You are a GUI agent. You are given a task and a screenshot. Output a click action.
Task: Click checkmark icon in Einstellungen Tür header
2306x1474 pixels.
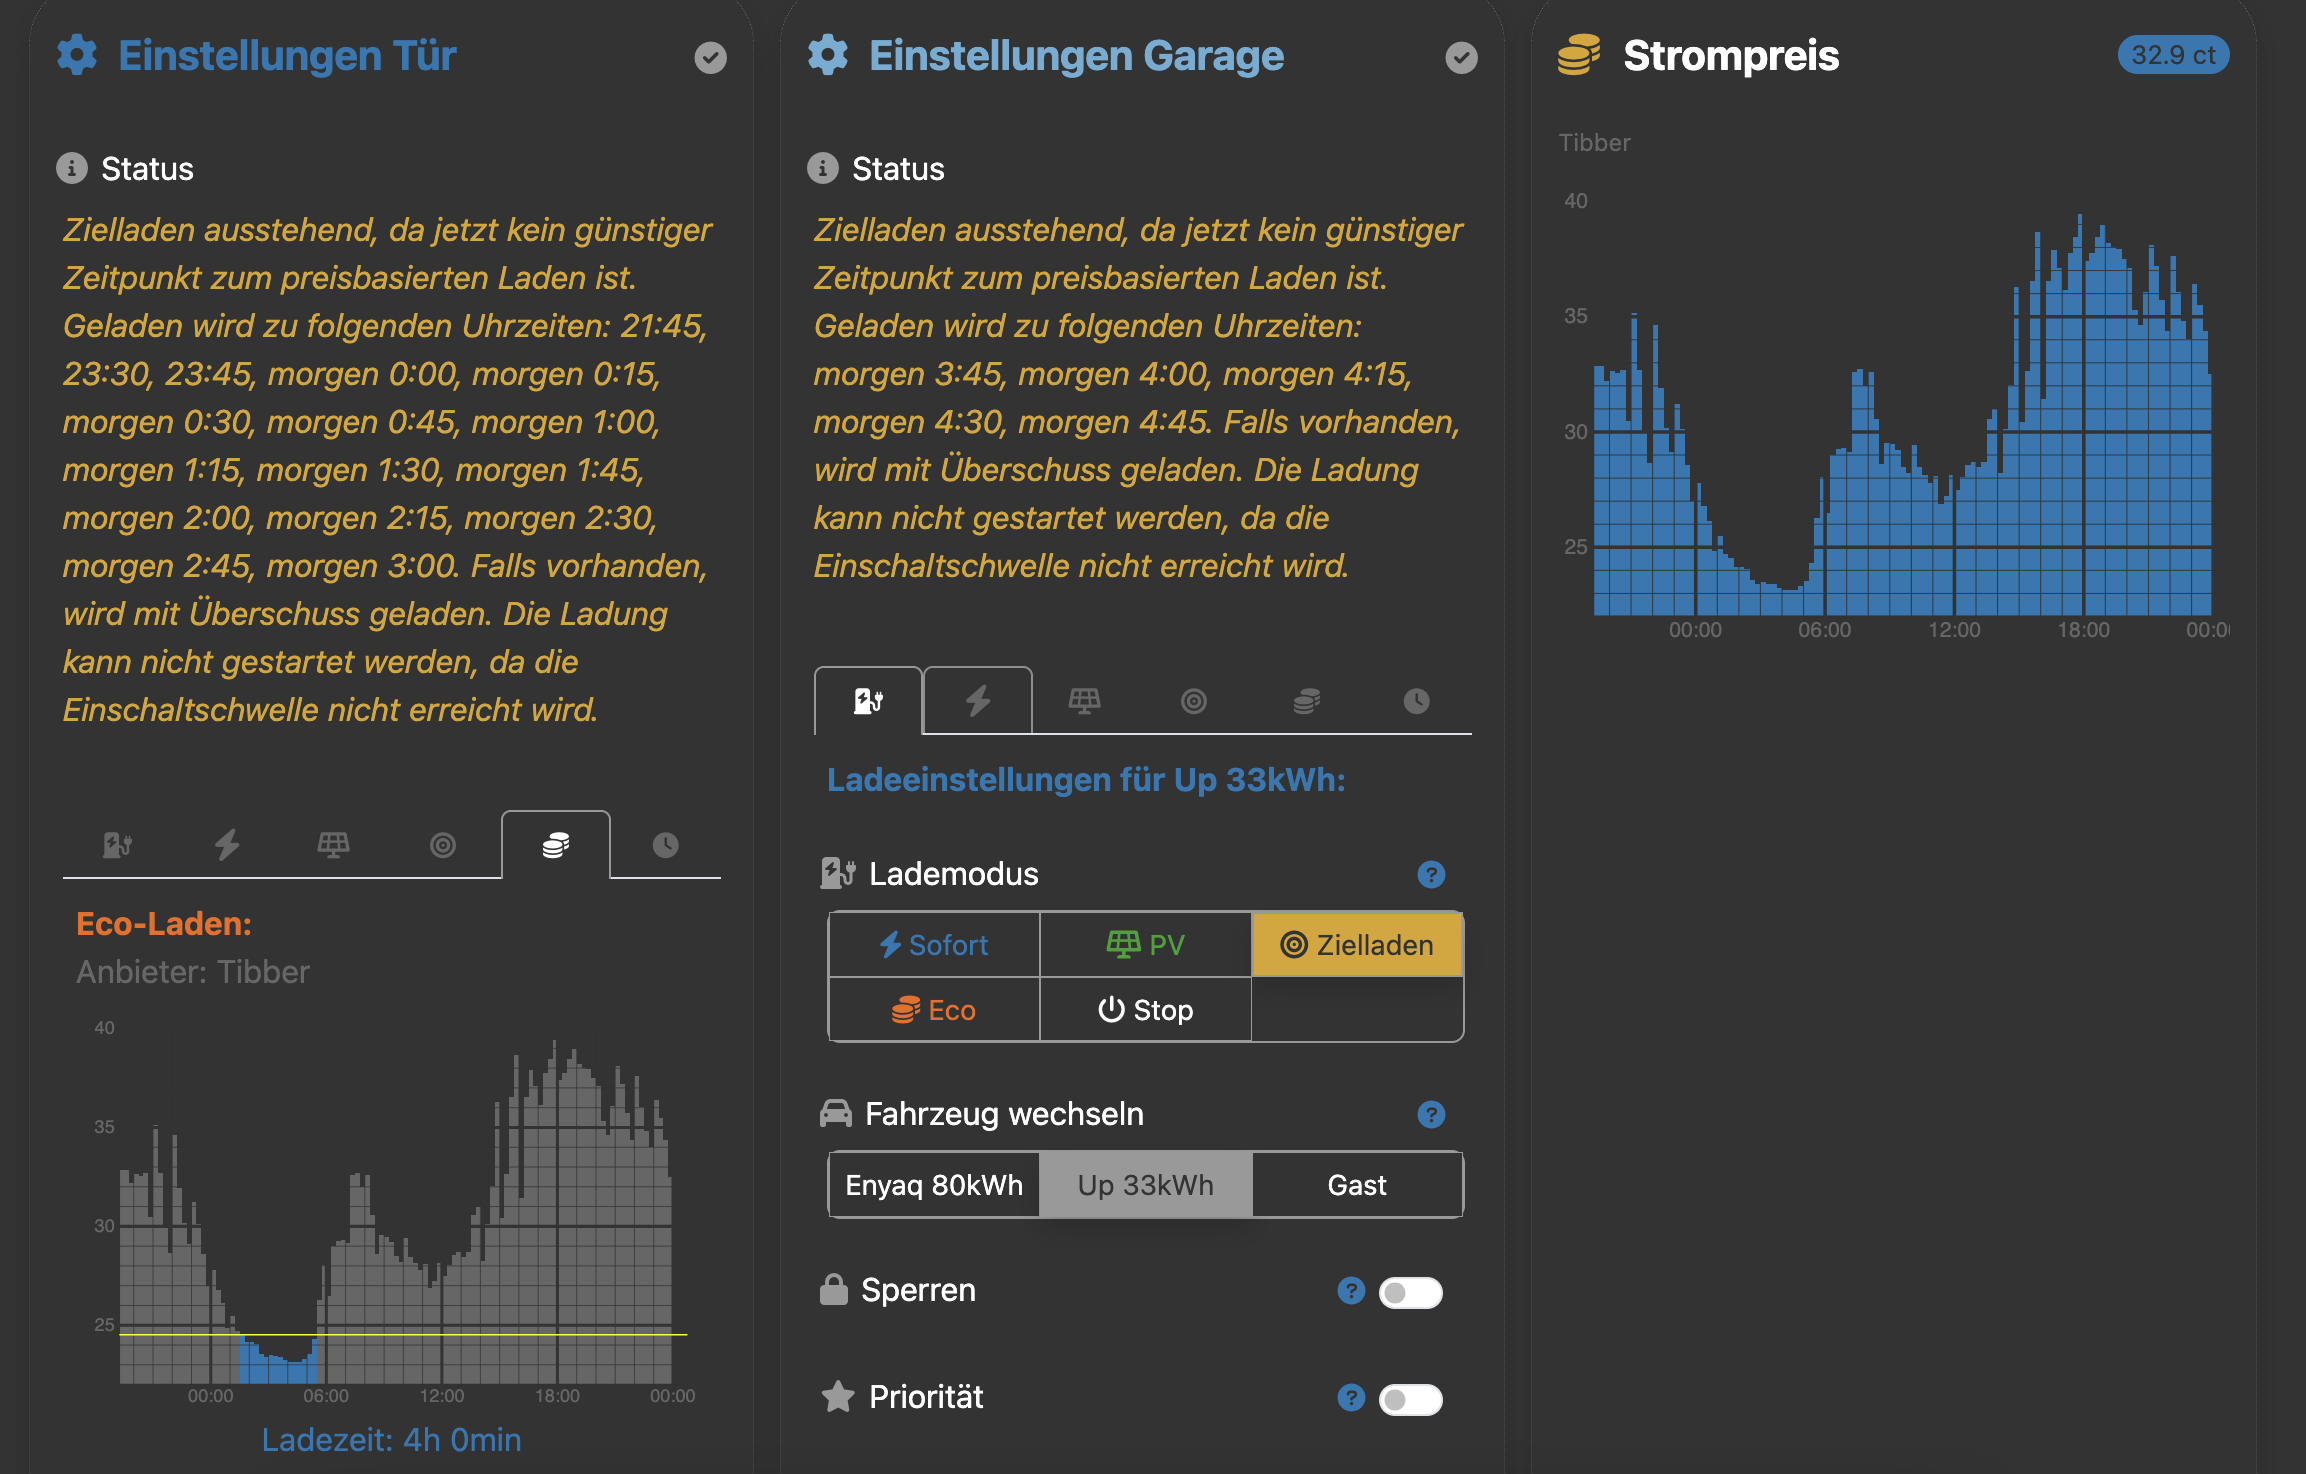tap(710, 57)
